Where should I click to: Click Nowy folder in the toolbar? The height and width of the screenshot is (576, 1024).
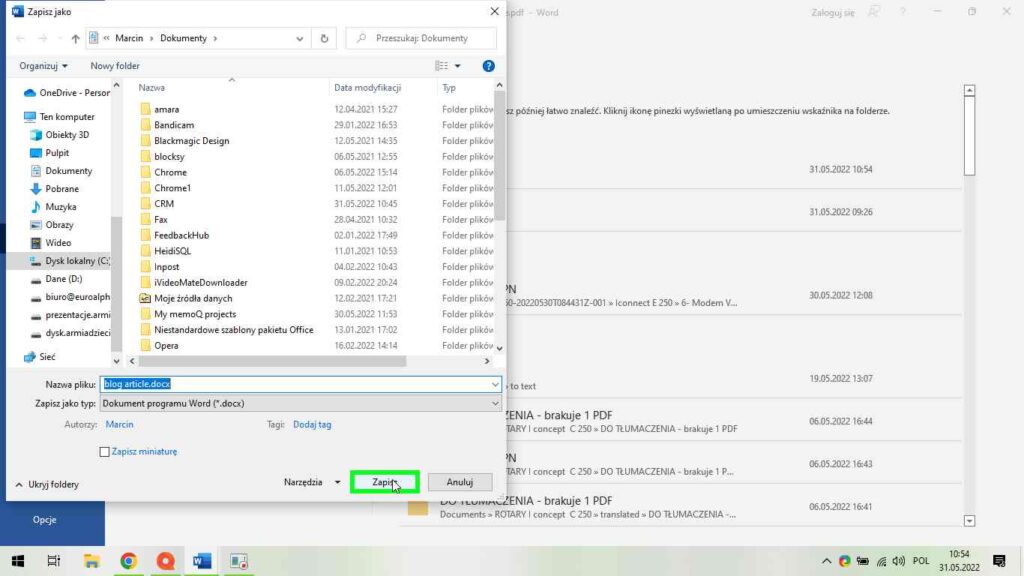point(115,66)
